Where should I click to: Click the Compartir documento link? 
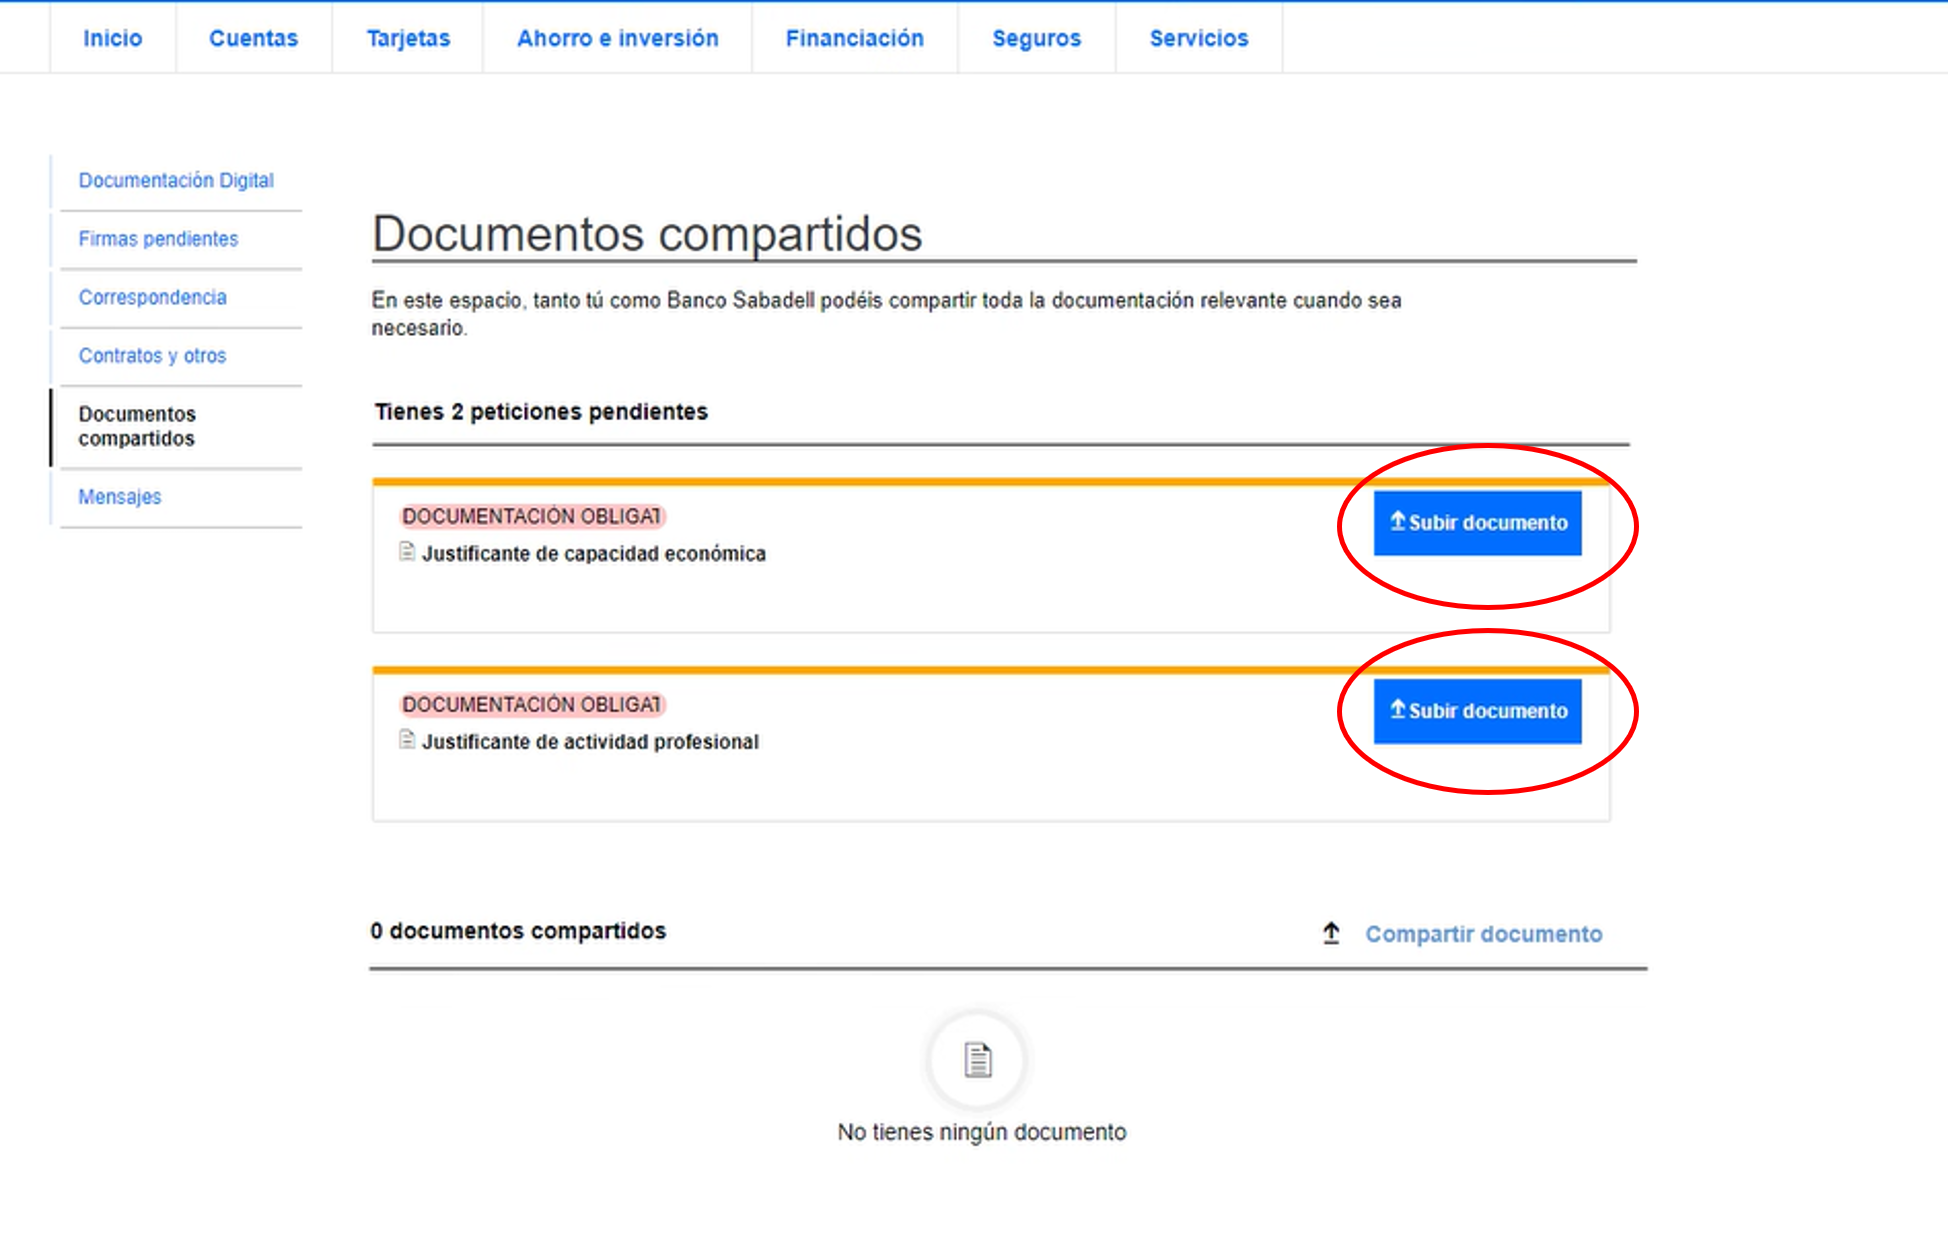pyautogui.click(x=1483, y=934)
